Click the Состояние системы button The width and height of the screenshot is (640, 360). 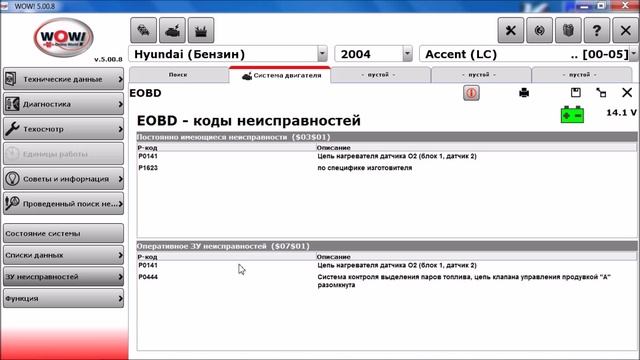[63, 233]
